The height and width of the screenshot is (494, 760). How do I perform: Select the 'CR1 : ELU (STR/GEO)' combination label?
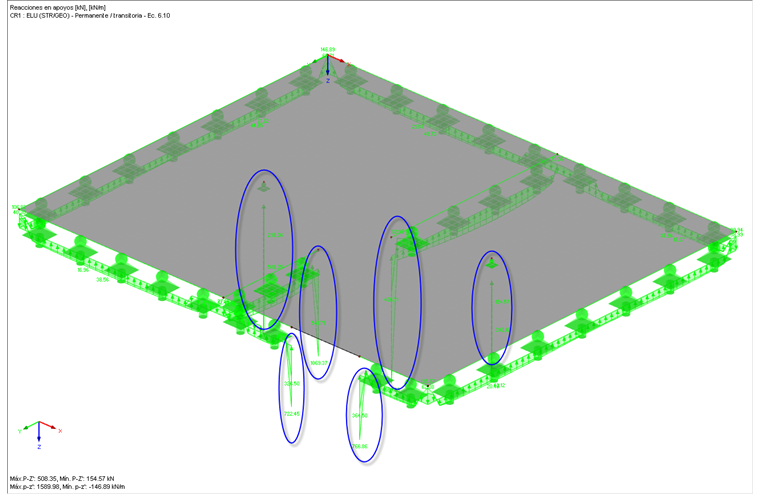click(90, 16)
